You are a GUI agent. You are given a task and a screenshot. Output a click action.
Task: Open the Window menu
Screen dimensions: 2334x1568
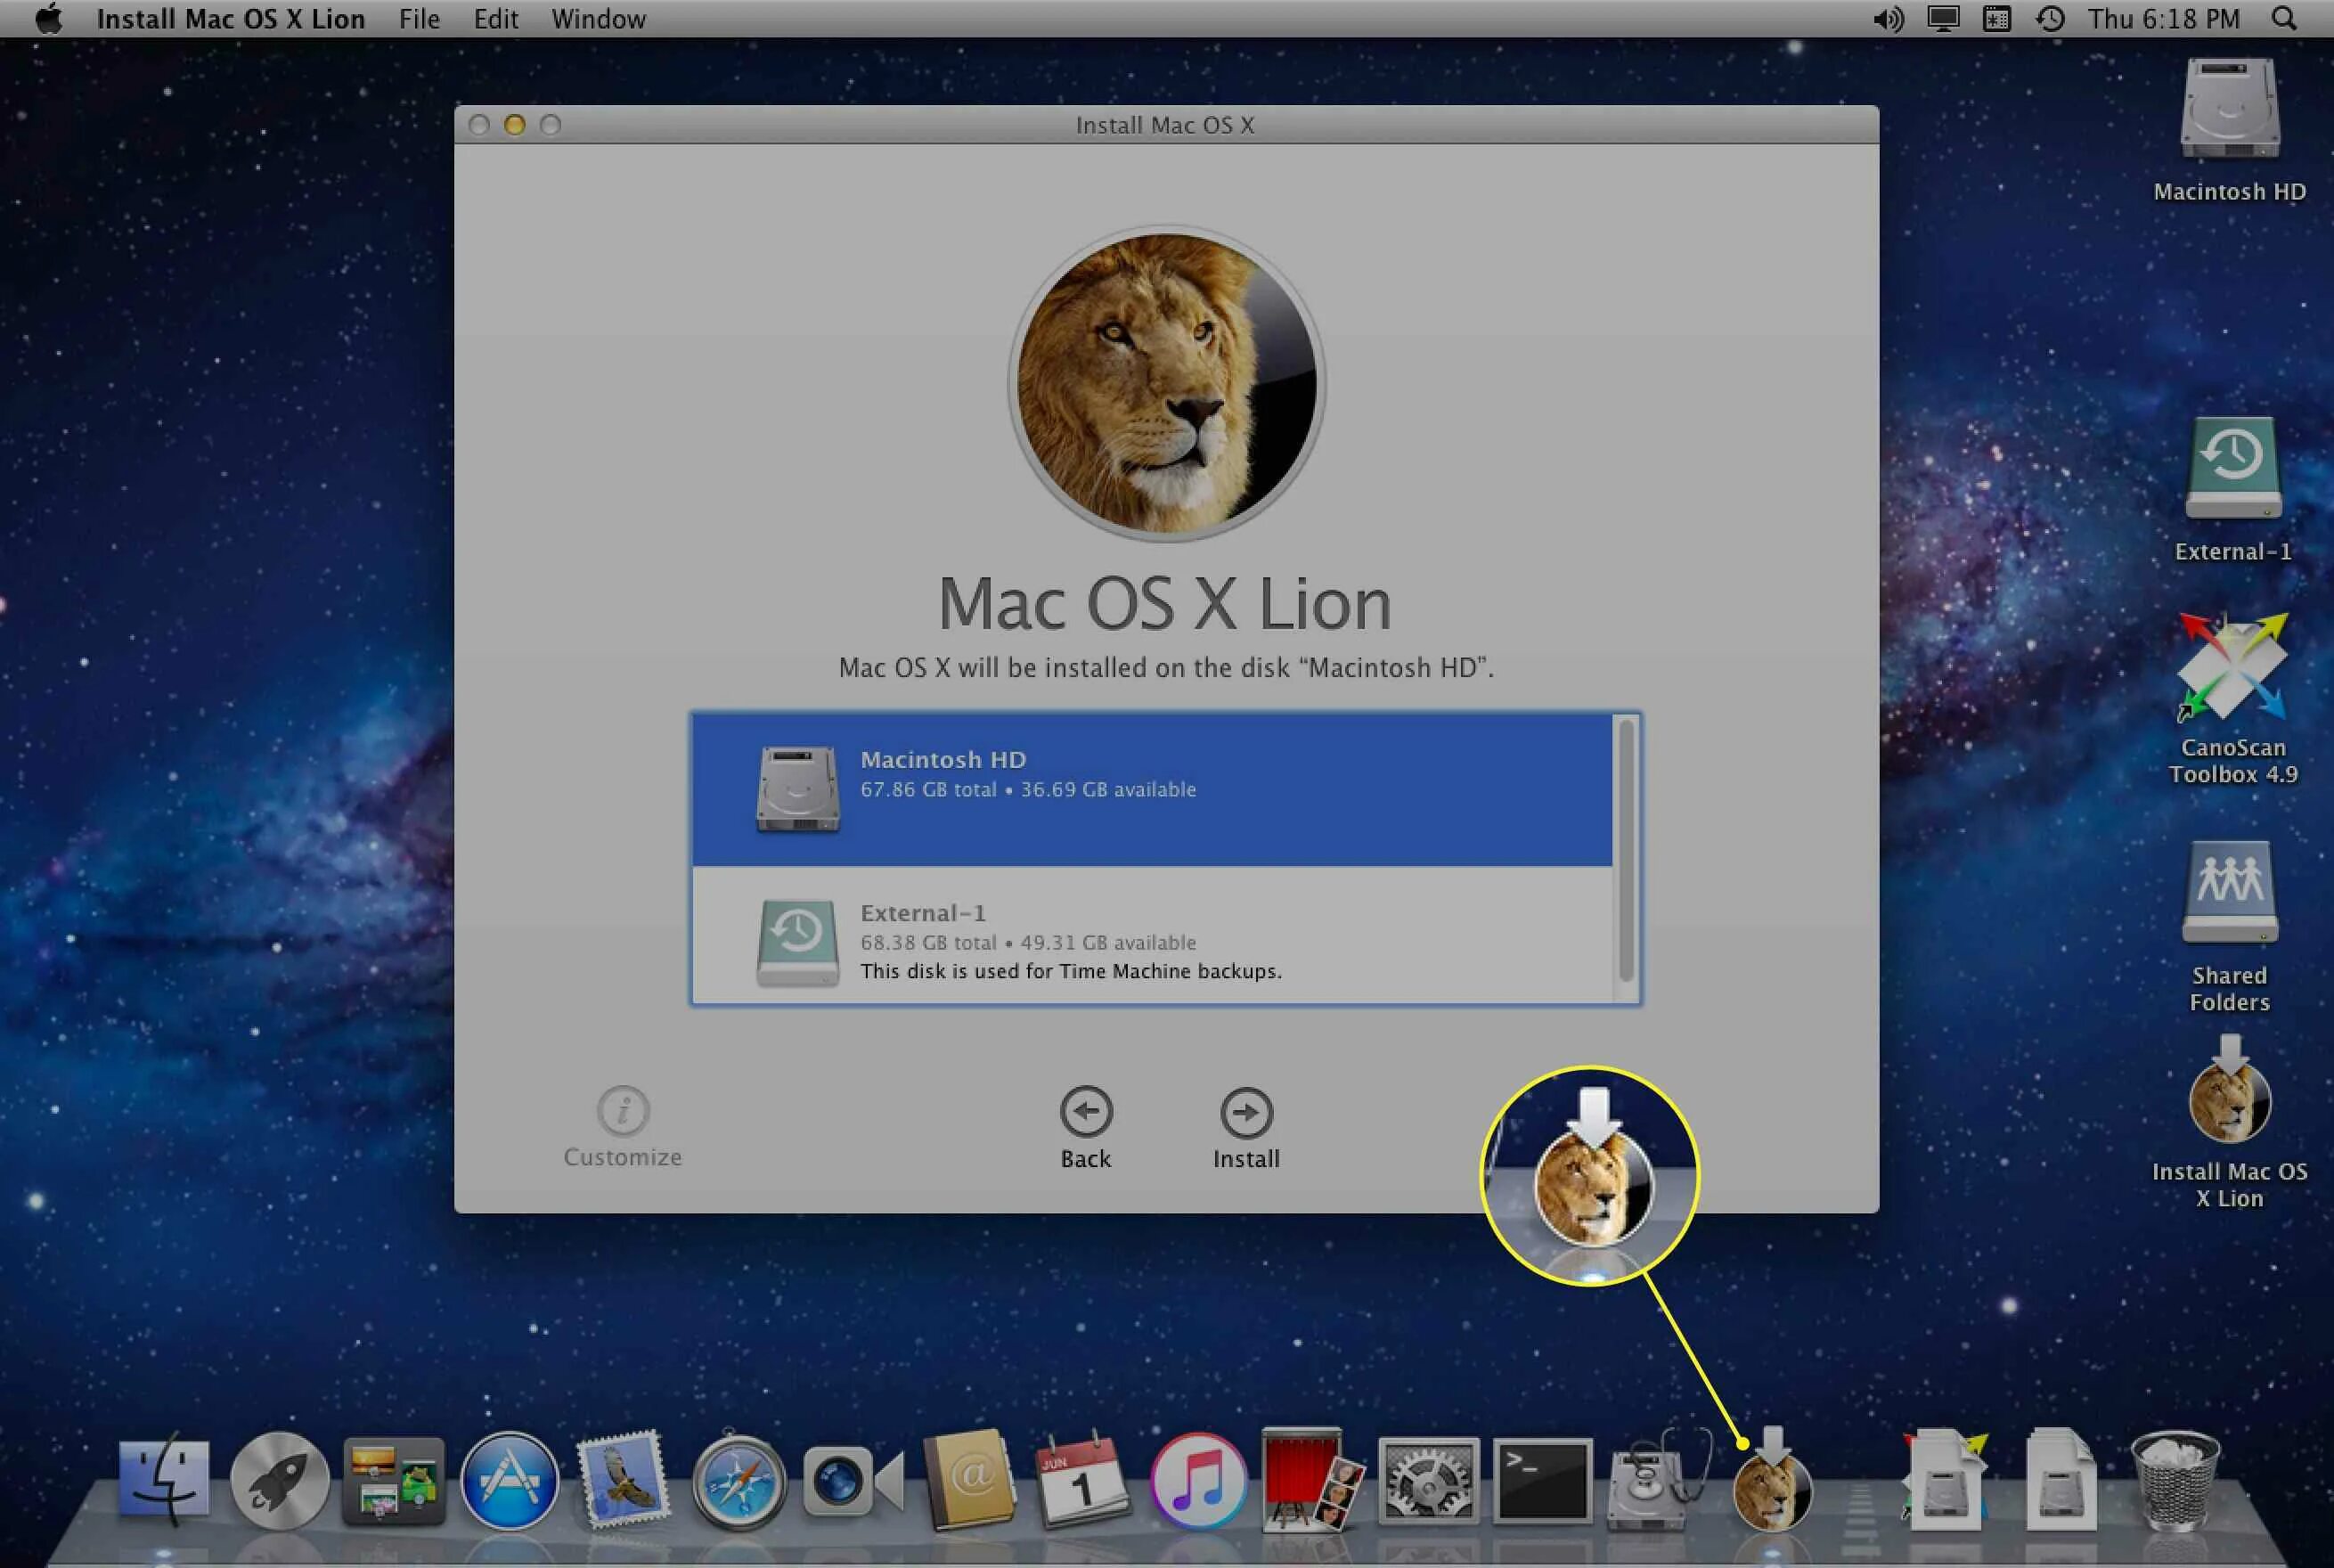pos(597,18)
